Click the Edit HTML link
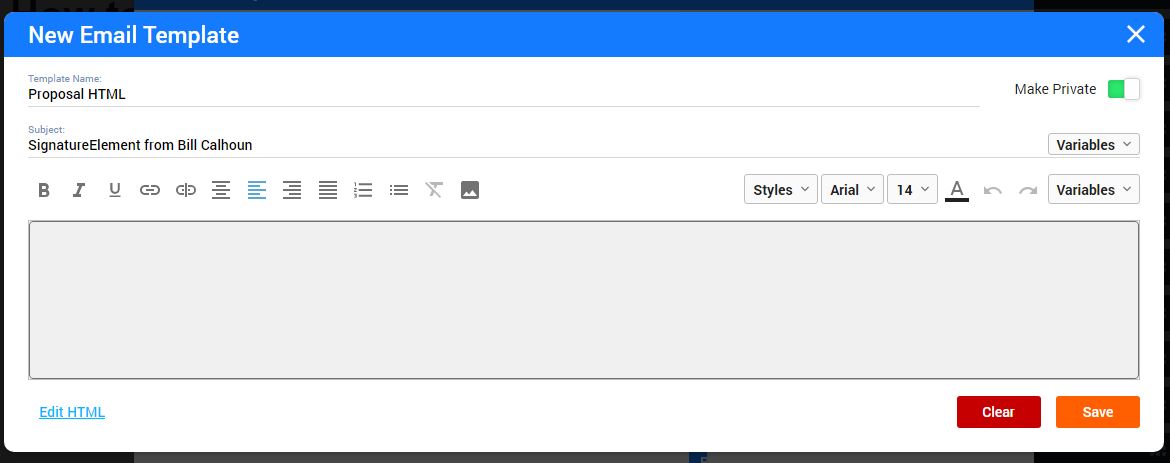This screenshot has height=463, width=1170. click(x=72, y=412)
